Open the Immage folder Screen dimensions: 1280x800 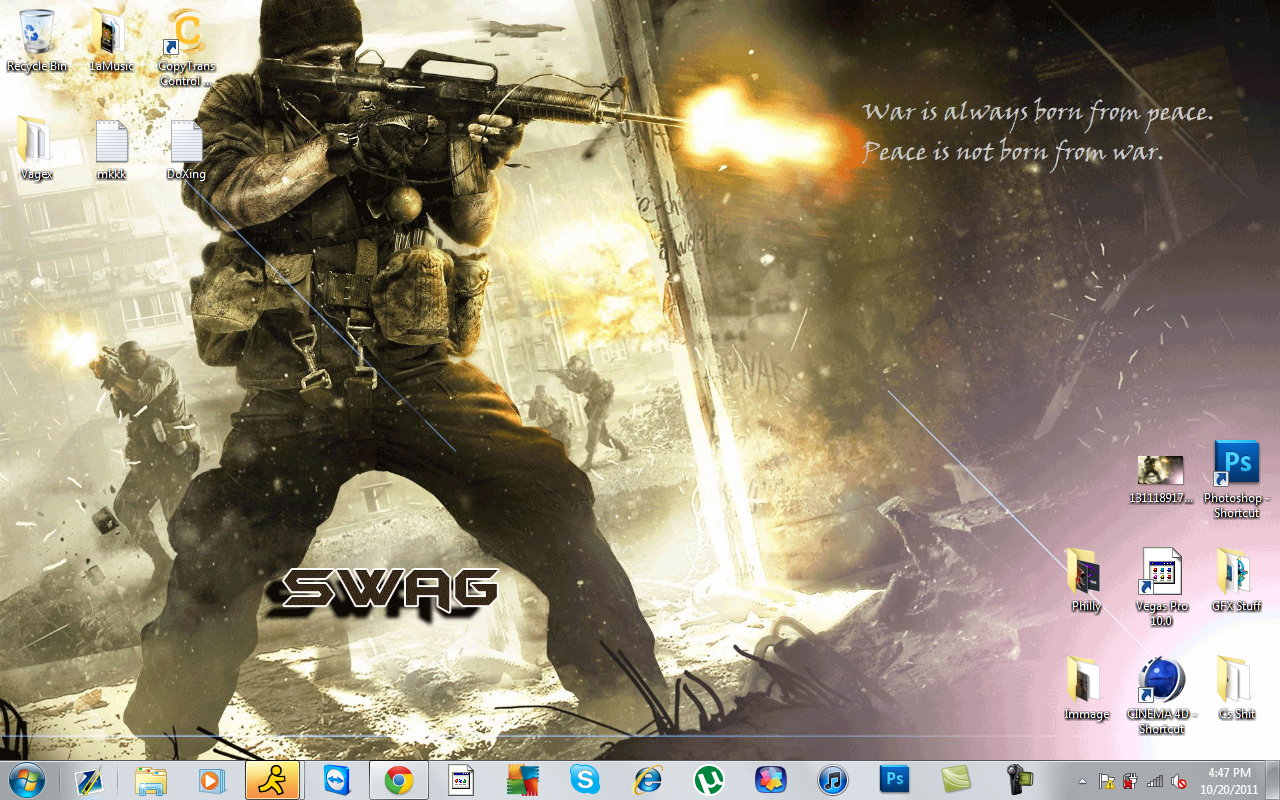pos(1086,688)
